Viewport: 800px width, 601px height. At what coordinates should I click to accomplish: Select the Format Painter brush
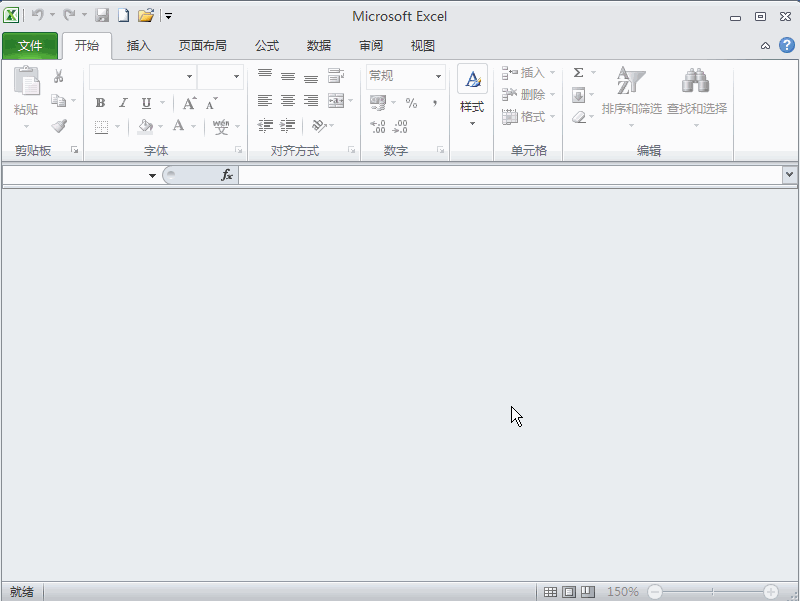(x=59, y=126)
